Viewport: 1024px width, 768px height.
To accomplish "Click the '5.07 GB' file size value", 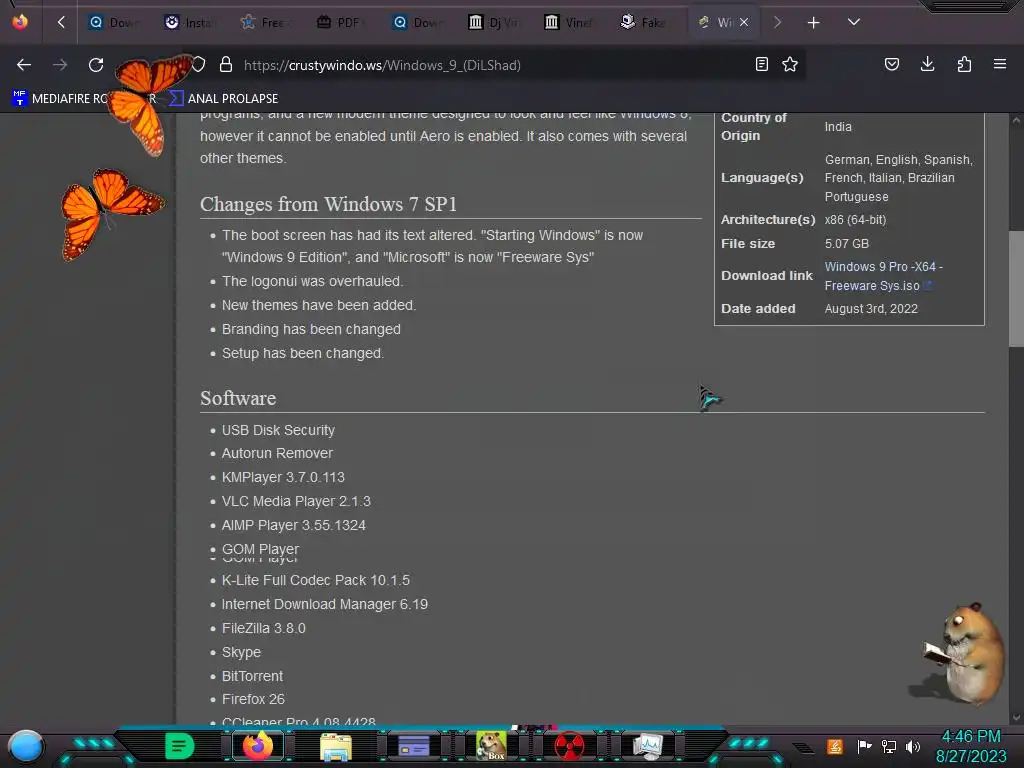I will [846, 244].
